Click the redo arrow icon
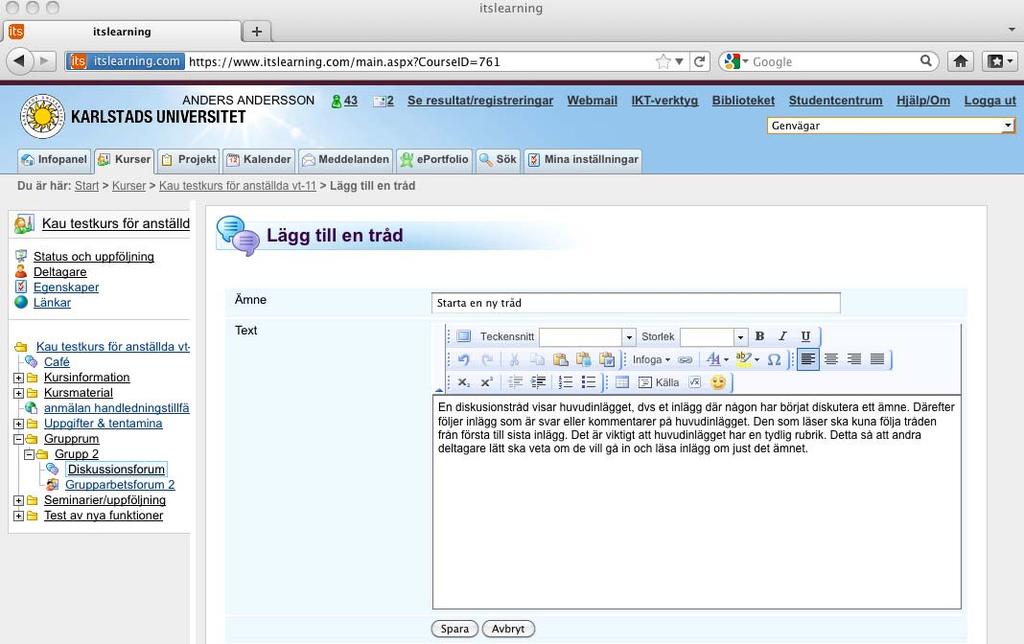The width and height of the screenshot is (1024, 644). [x=487, y=359]
